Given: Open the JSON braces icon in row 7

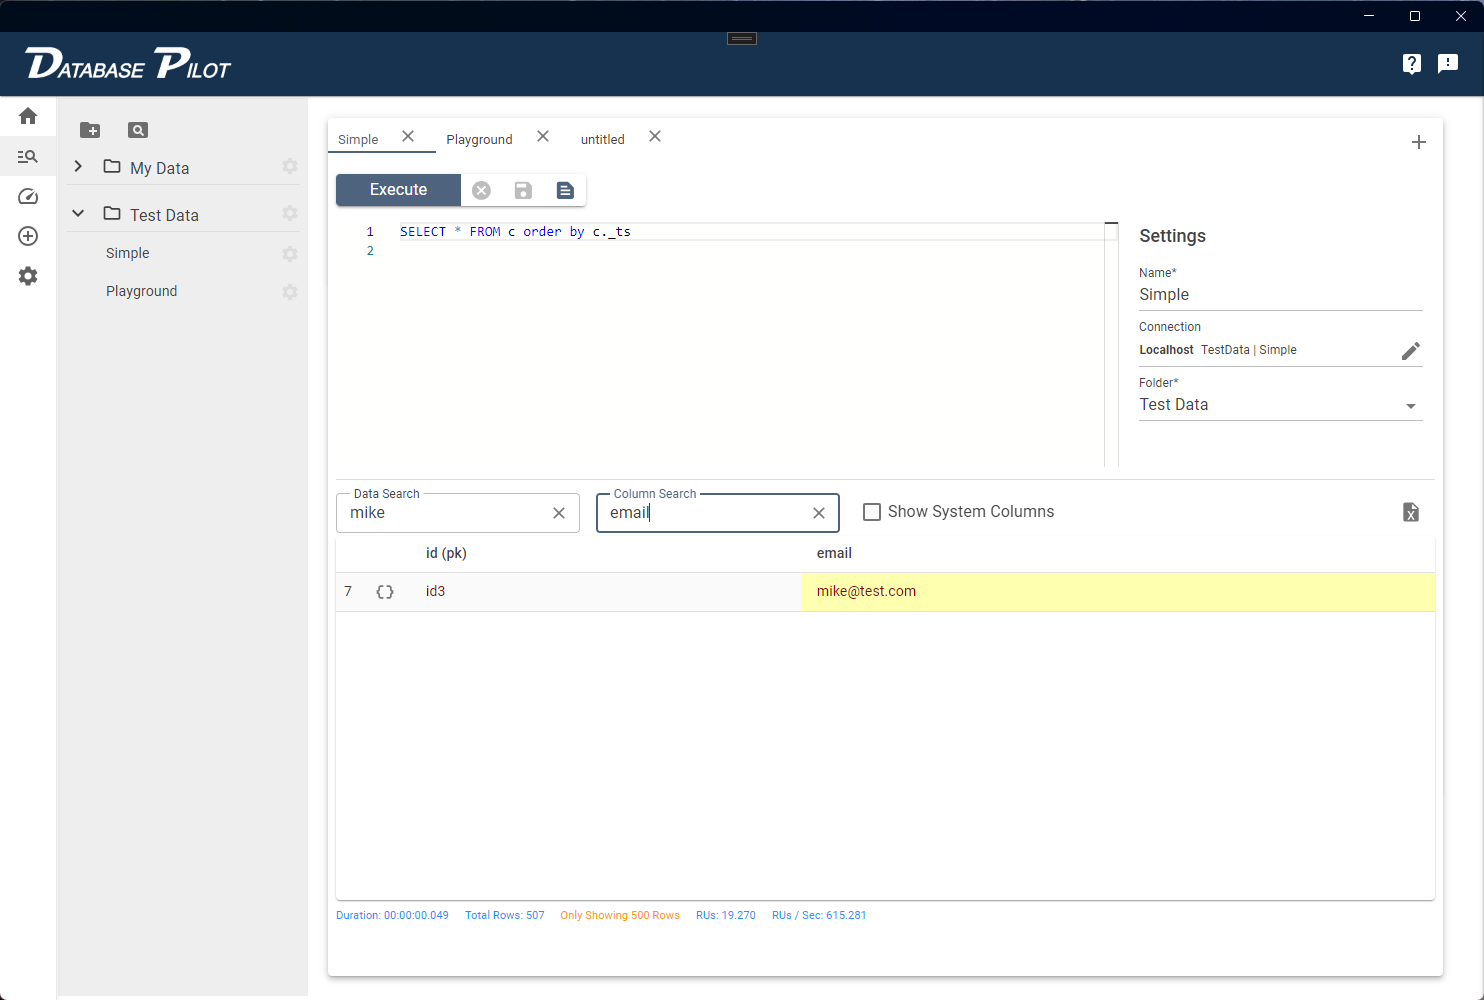Looking at the screenshot, I should [x=385, y=592].
